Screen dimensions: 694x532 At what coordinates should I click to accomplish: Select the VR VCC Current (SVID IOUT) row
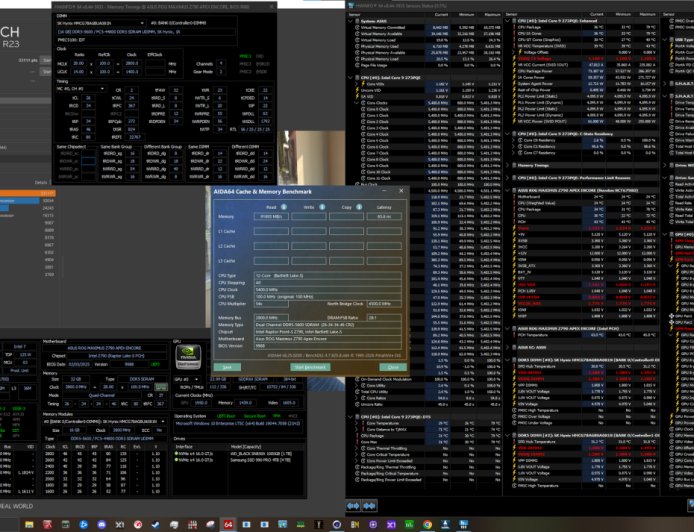(x=585, y=65)
